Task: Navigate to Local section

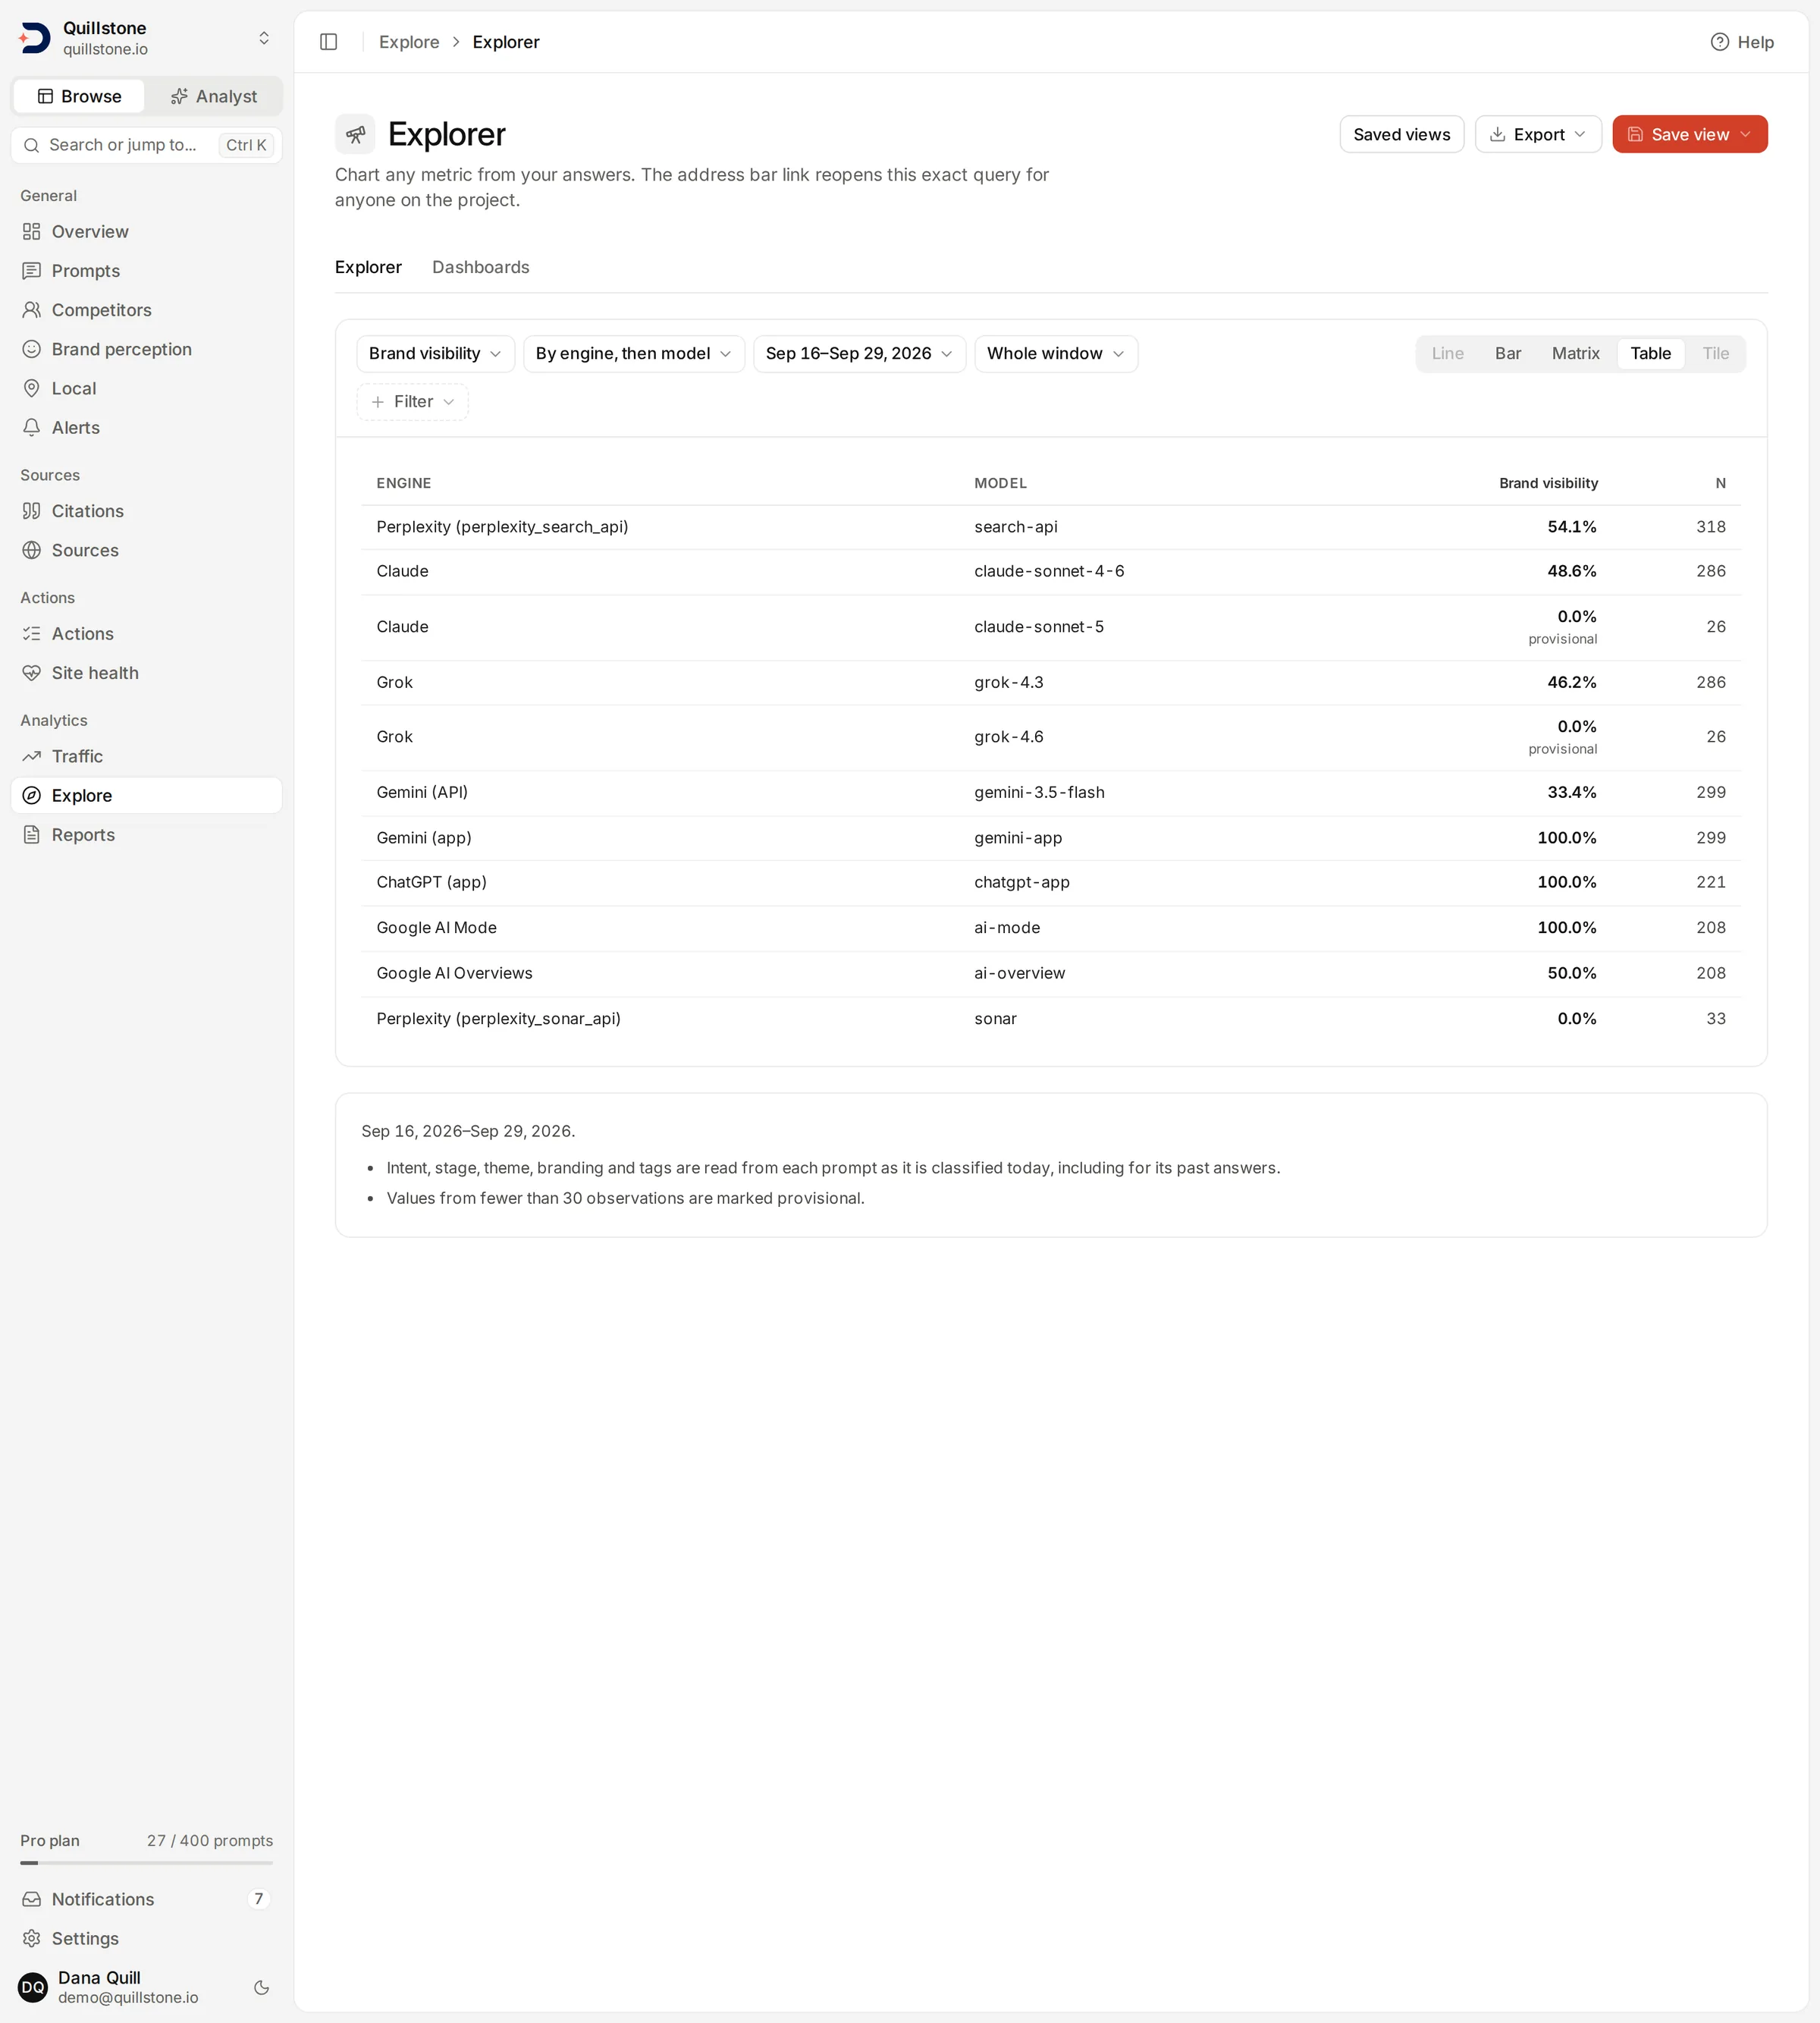Action: (x=146, y=388)
